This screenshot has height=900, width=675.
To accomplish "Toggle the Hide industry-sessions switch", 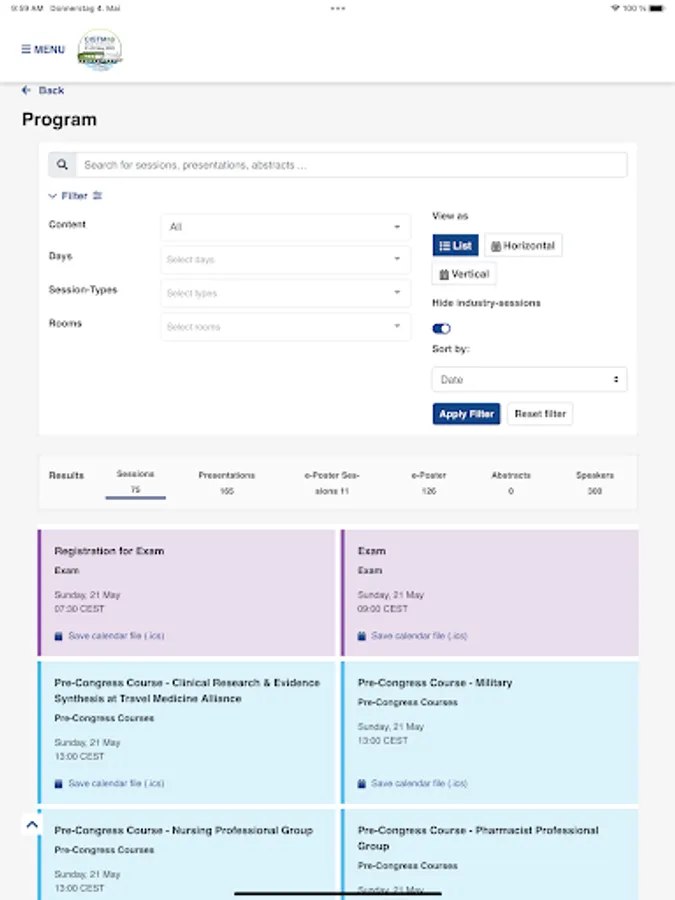I will pyautogui.click(x=442, y=328).
